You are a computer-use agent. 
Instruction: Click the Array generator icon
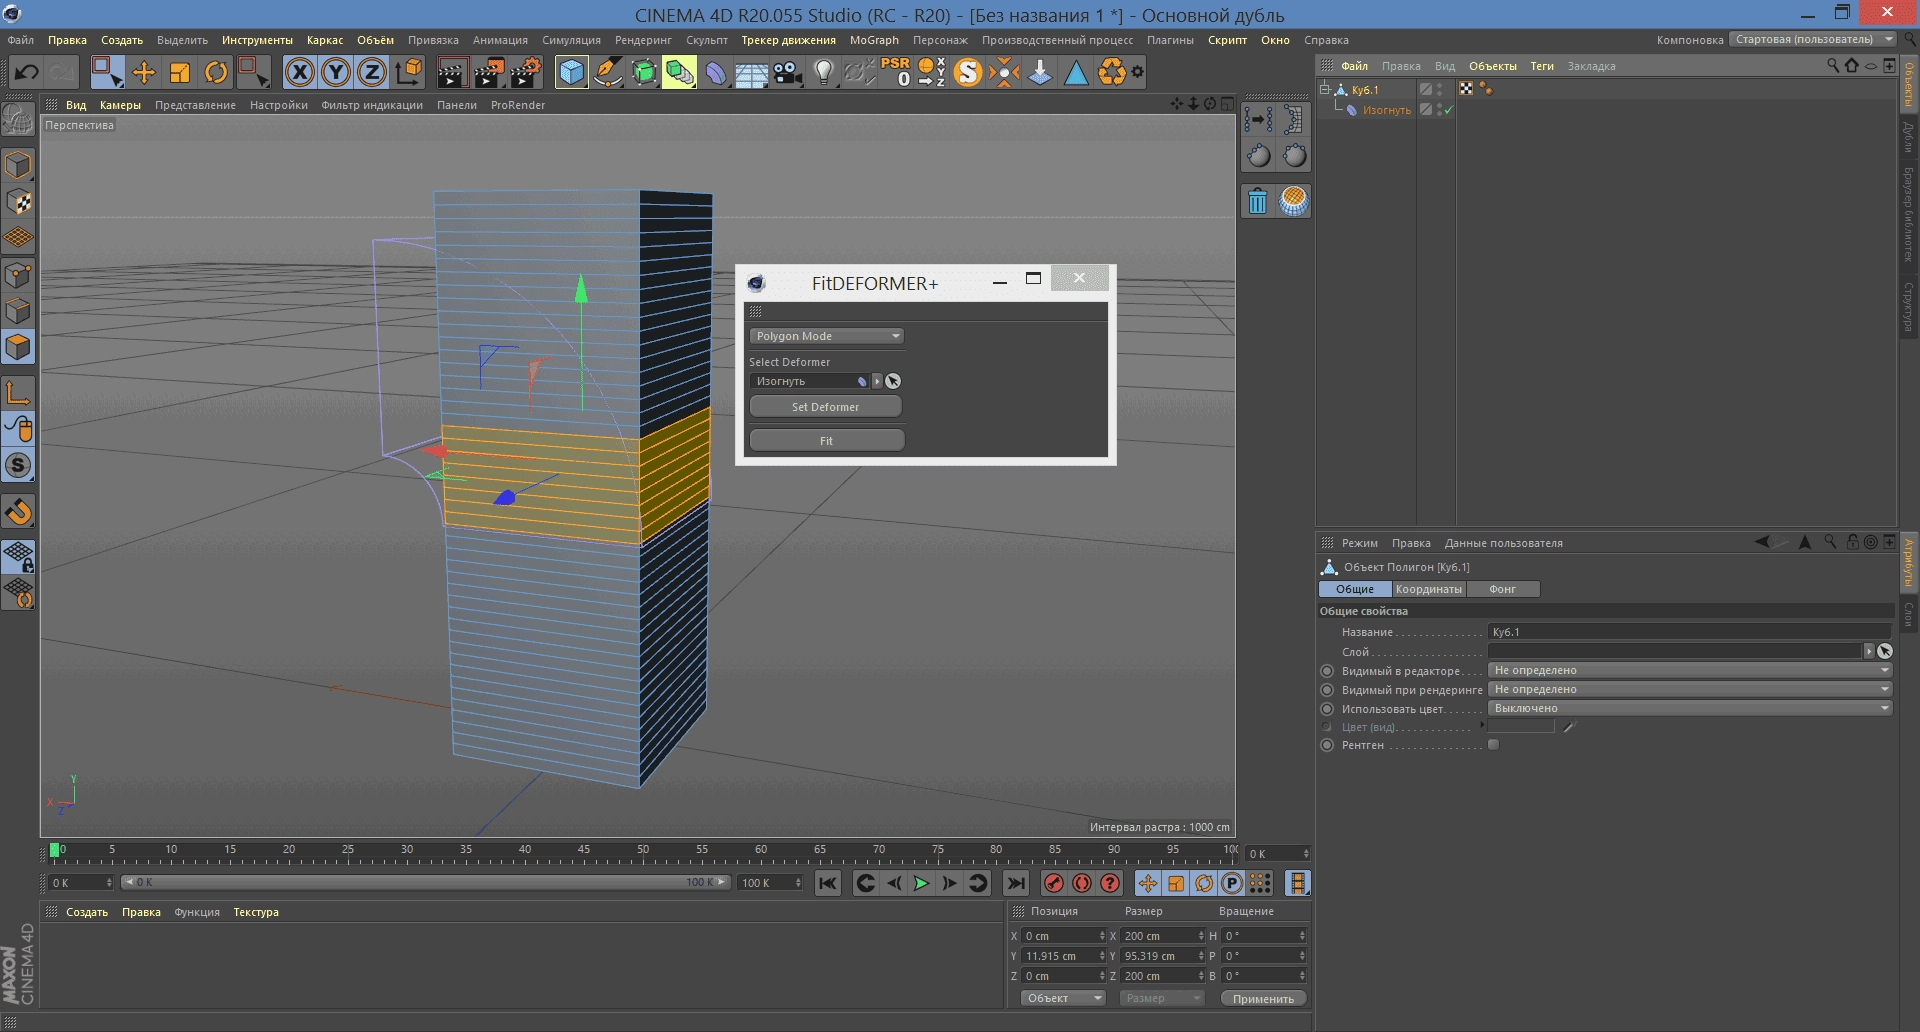pos(680,72)
